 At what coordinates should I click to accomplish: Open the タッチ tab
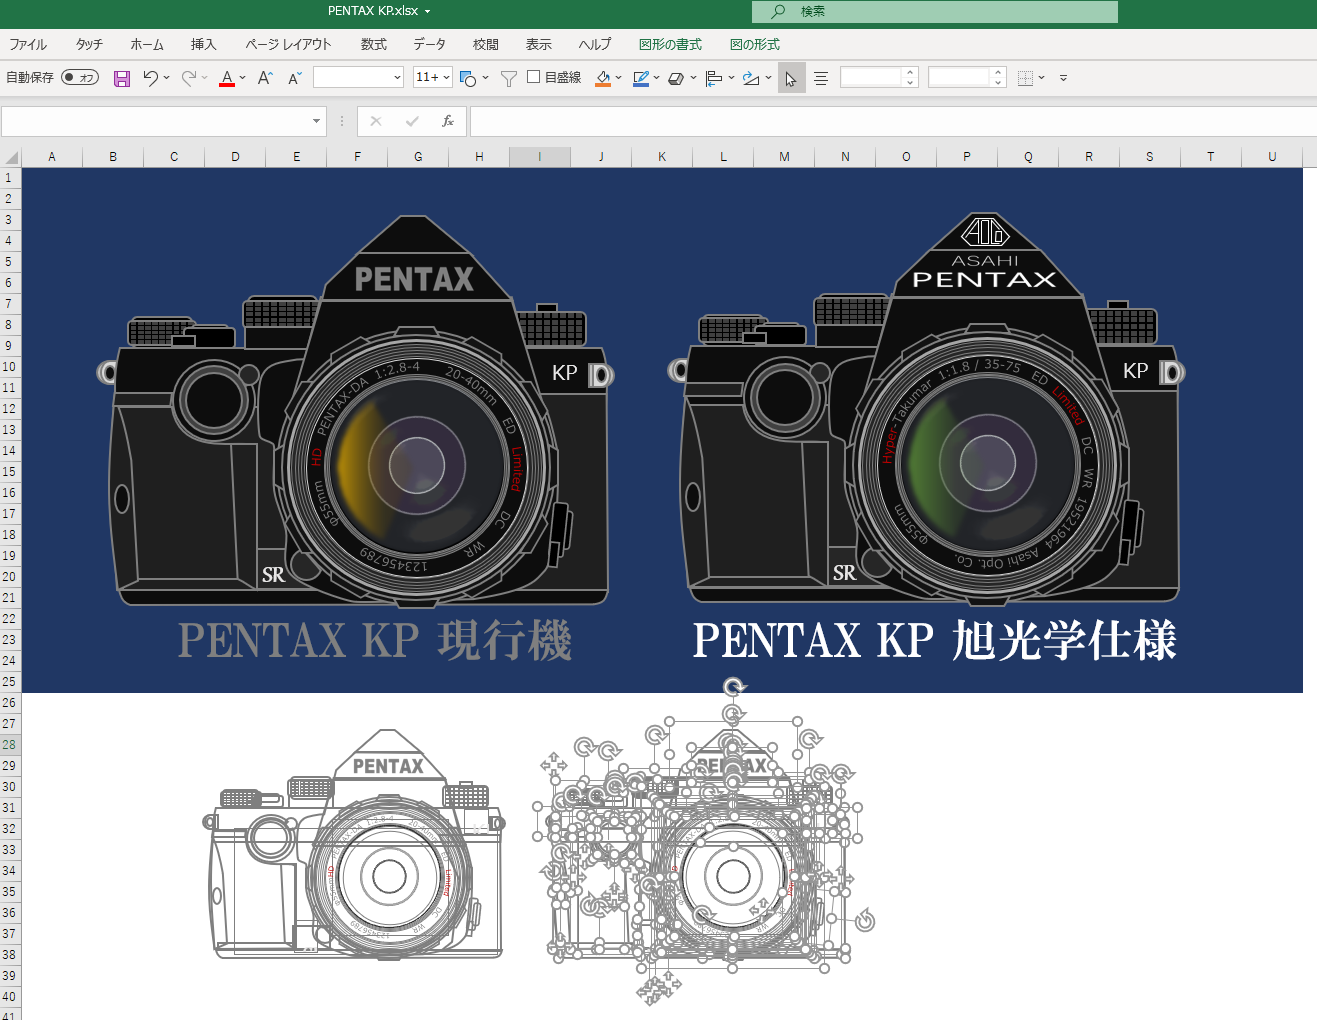pos(89,45)
